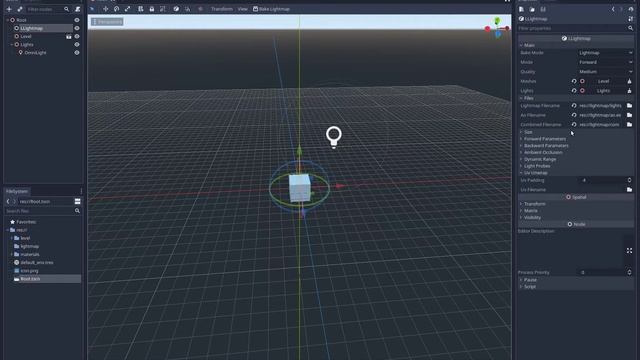Screen dimensions: 640x360
Task: Click the Lights node path assign button
Action: (x=604, y=91)
